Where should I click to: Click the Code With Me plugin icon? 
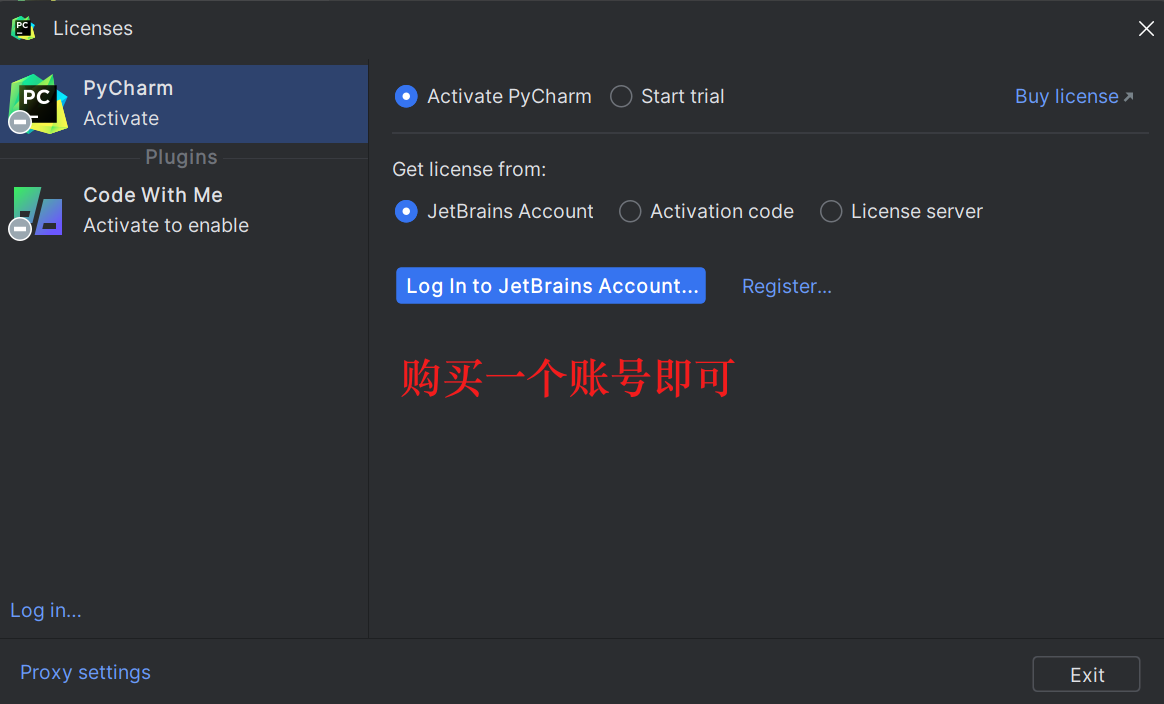tap(38, 211)
